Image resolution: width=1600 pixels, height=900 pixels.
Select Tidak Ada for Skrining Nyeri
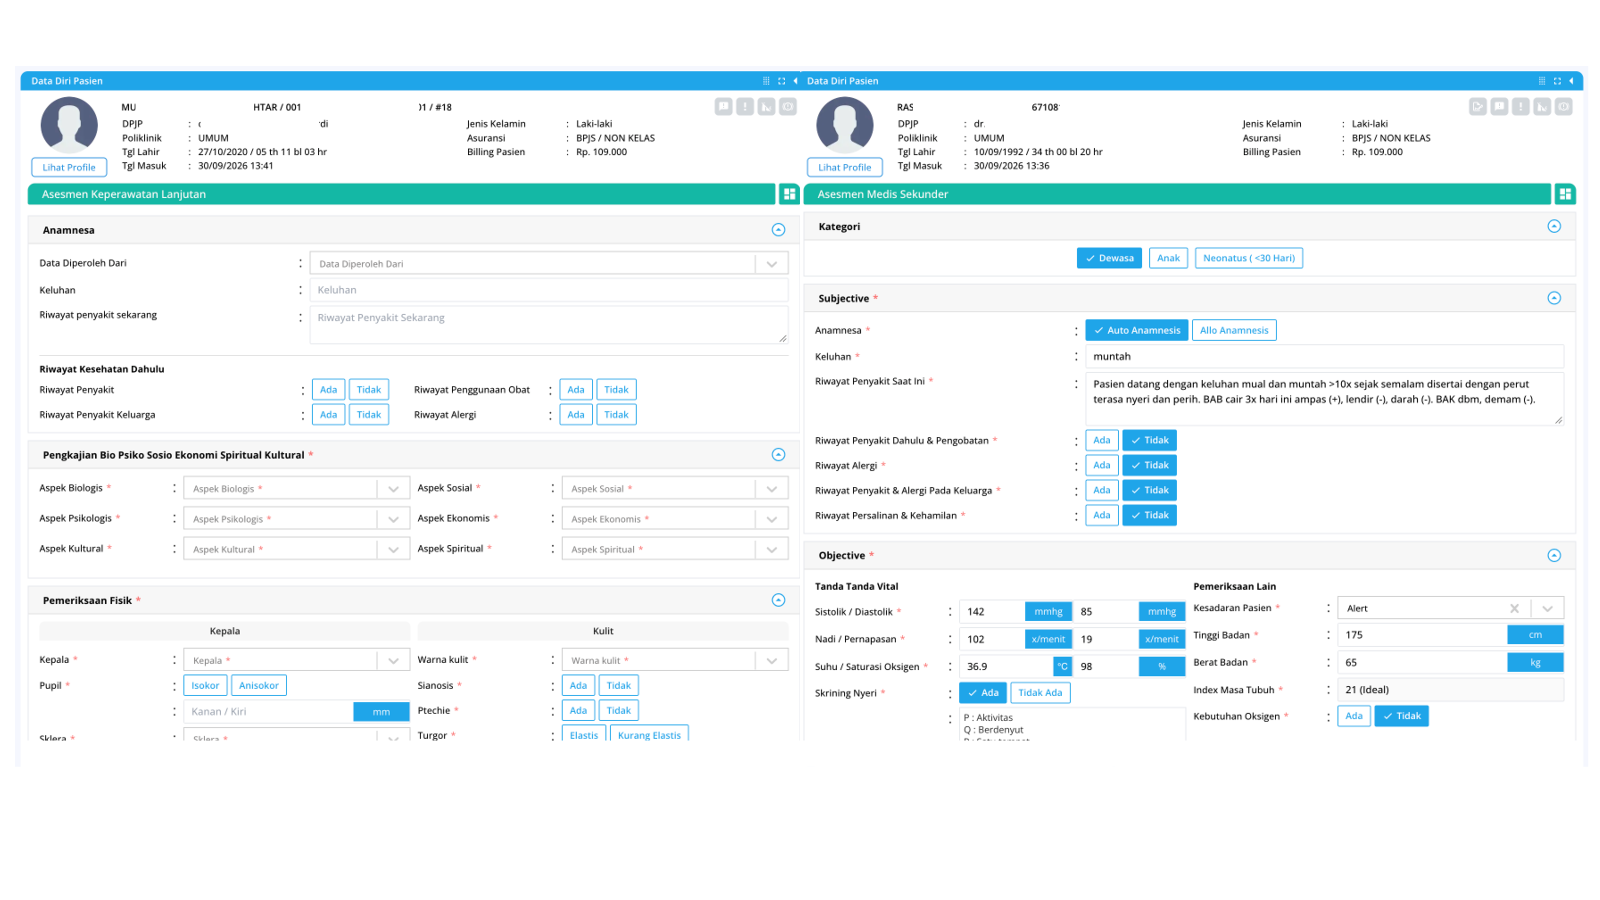click(1040, 693)
